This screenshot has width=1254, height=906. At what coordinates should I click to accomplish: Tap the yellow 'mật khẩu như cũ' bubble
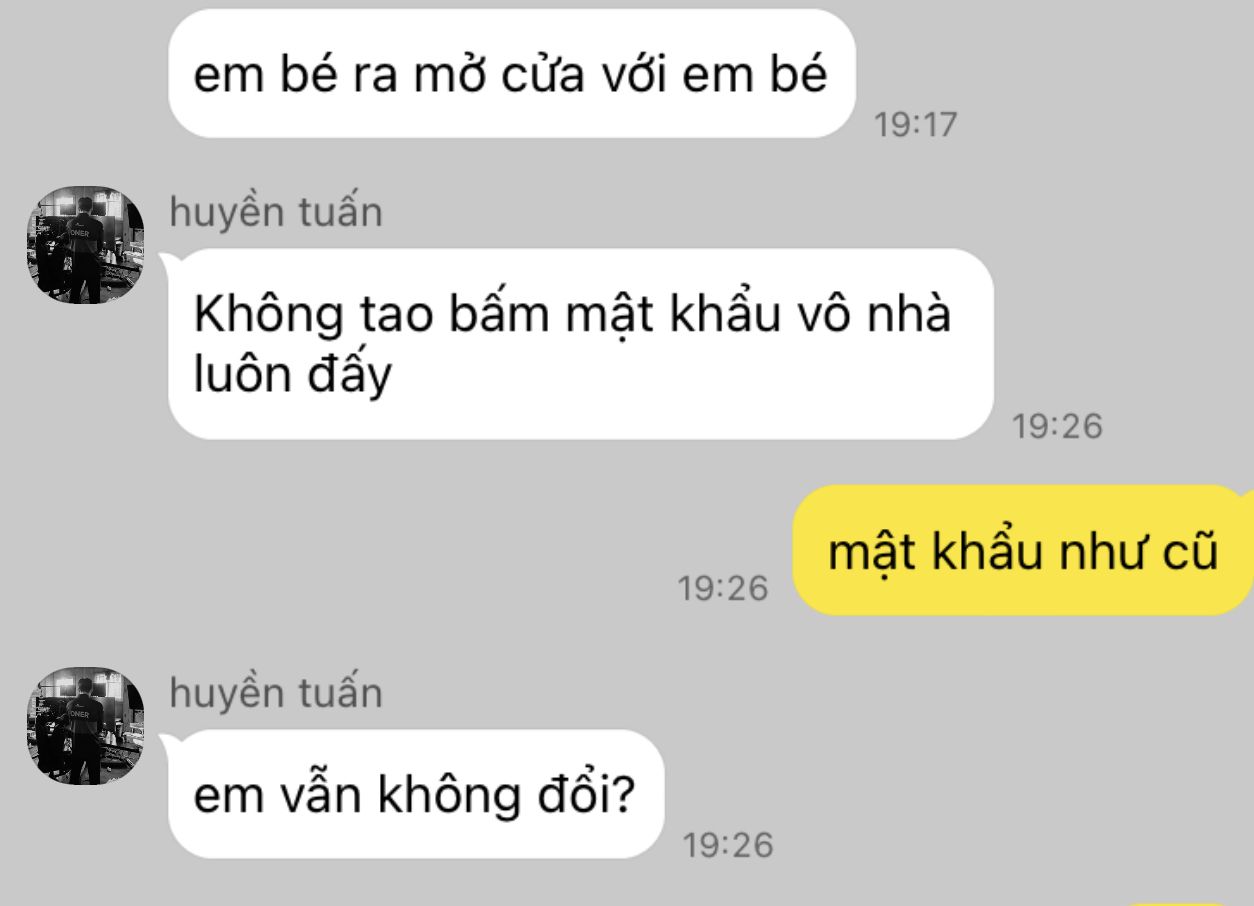1024,550
